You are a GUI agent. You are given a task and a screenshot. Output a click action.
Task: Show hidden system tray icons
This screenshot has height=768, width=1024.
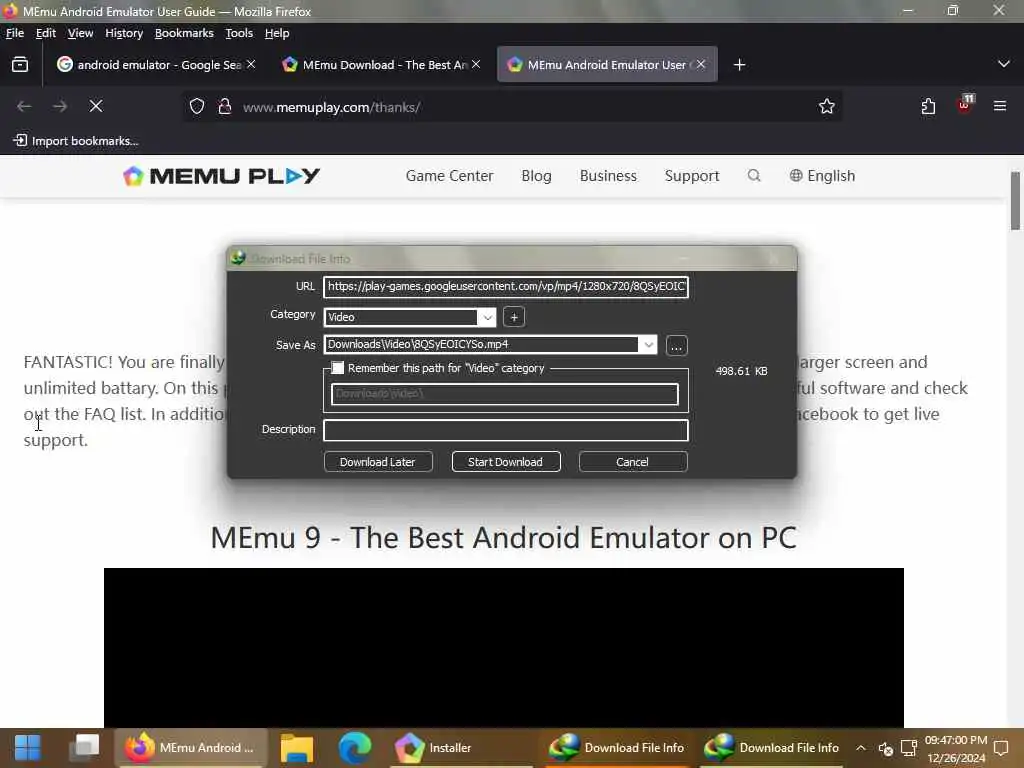861,748
